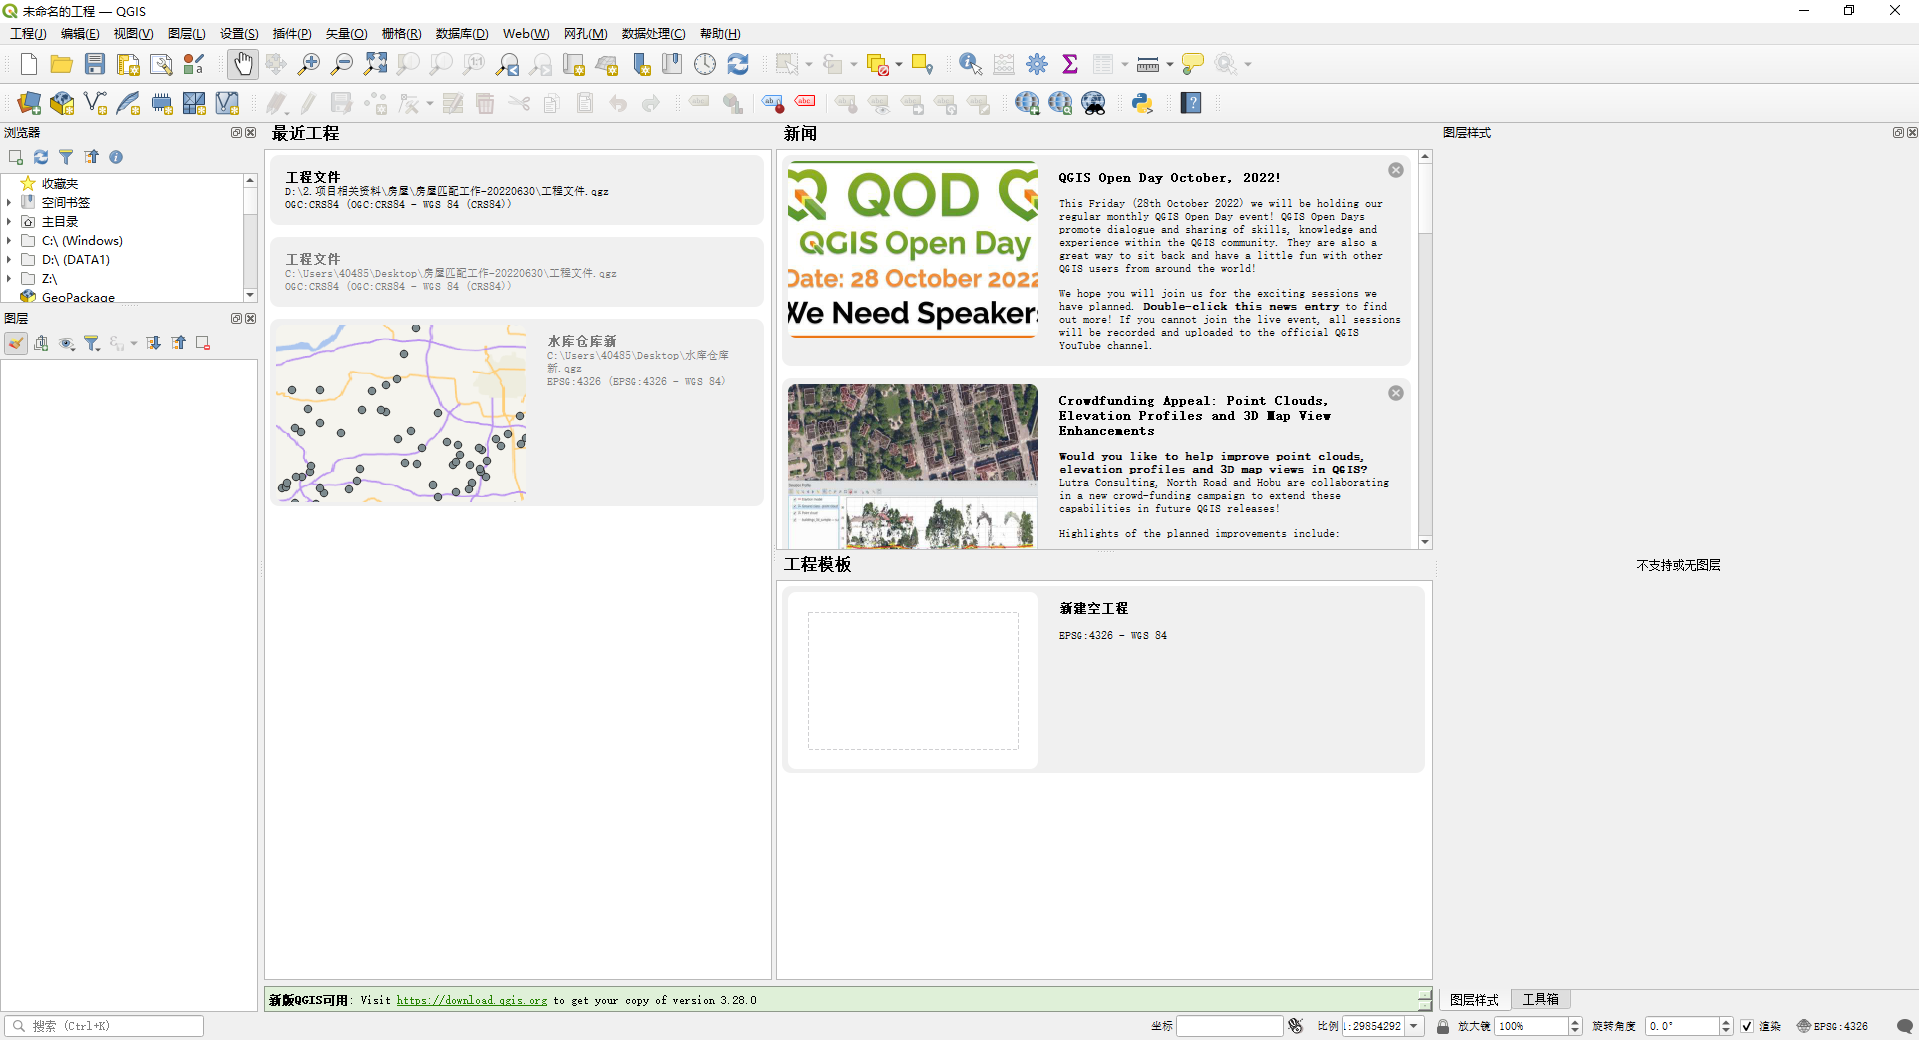Select the Identify Features tool
This screenshot has height=1040, width=1919.
(x=970, y=64)
